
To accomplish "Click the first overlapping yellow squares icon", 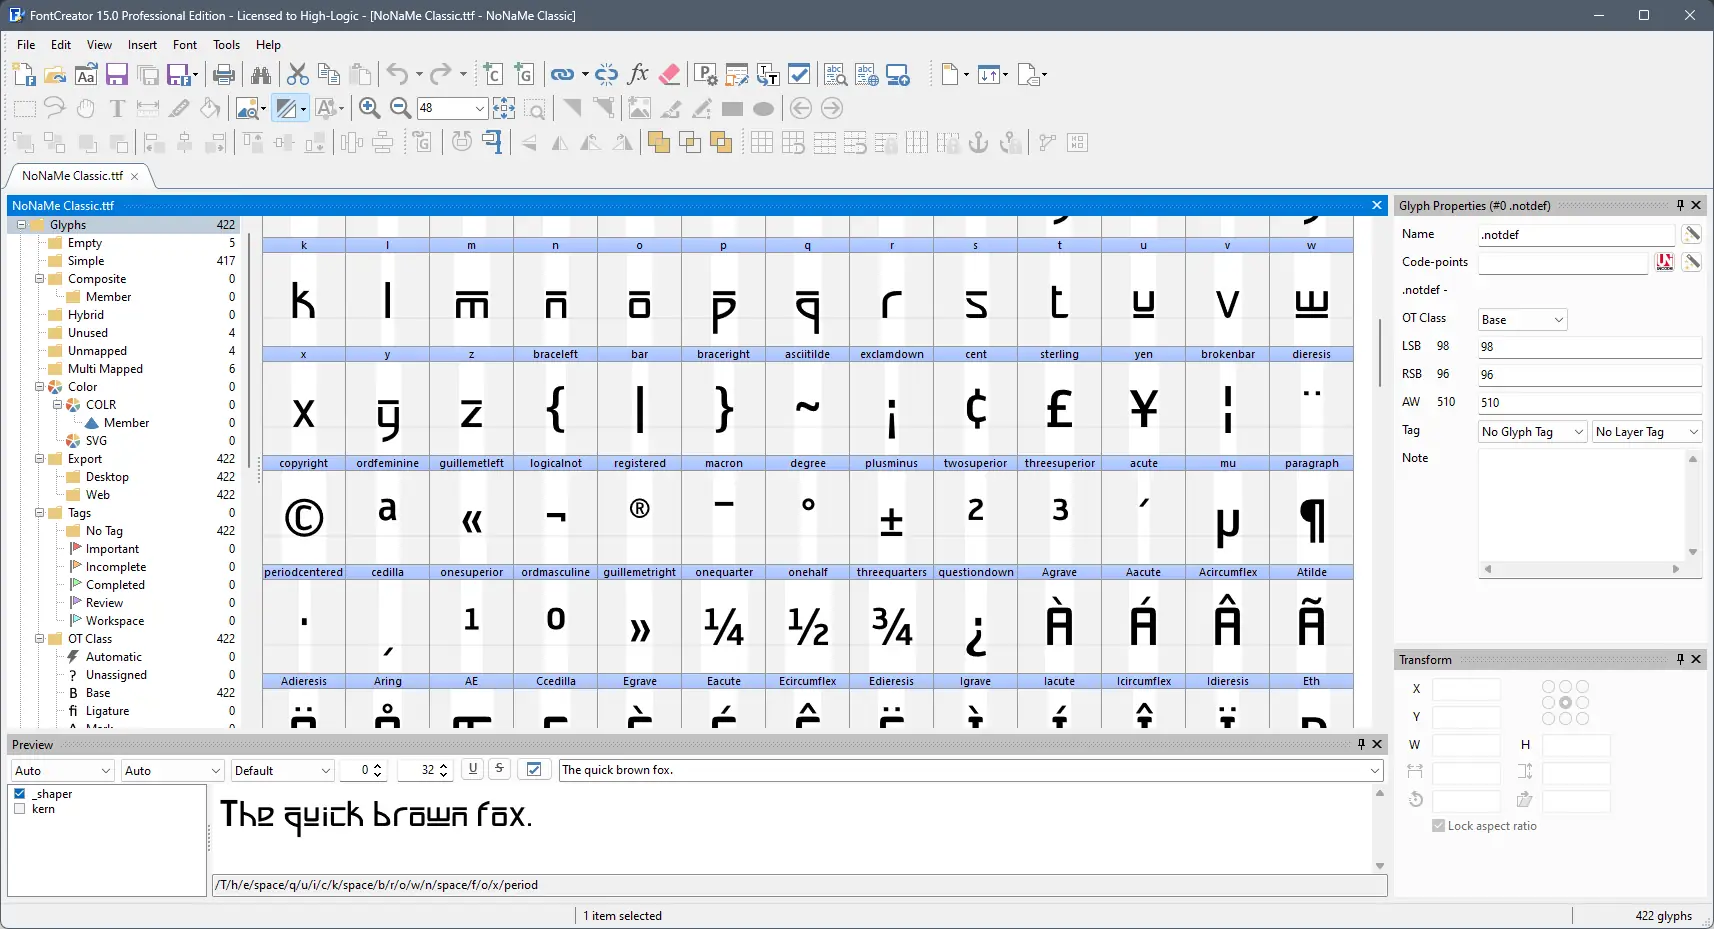I will point(659,142).
